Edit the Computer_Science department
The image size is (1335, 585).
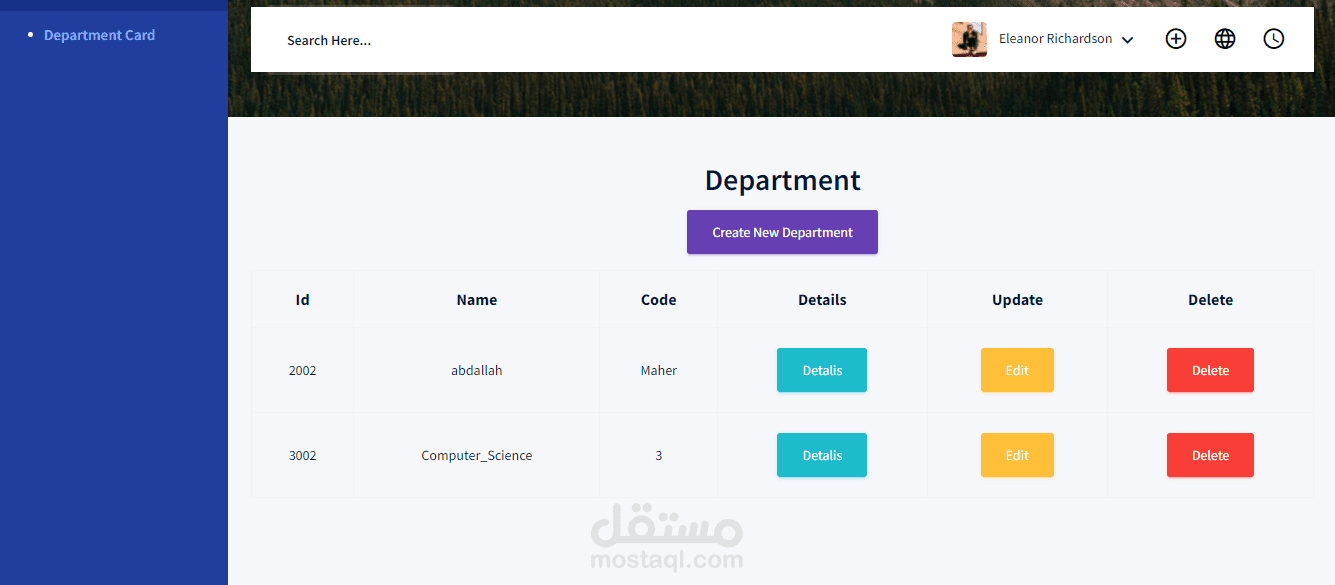[x=1017, y=455]
